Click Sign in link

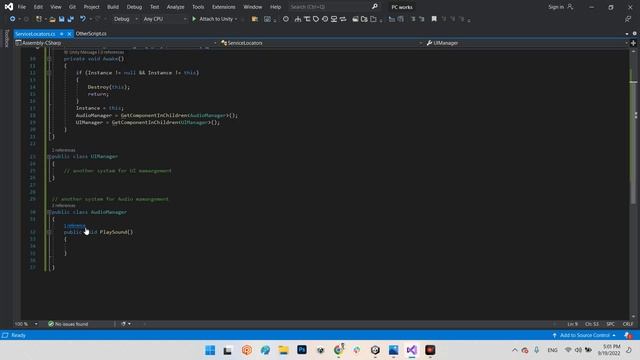(x=556, y=7)
